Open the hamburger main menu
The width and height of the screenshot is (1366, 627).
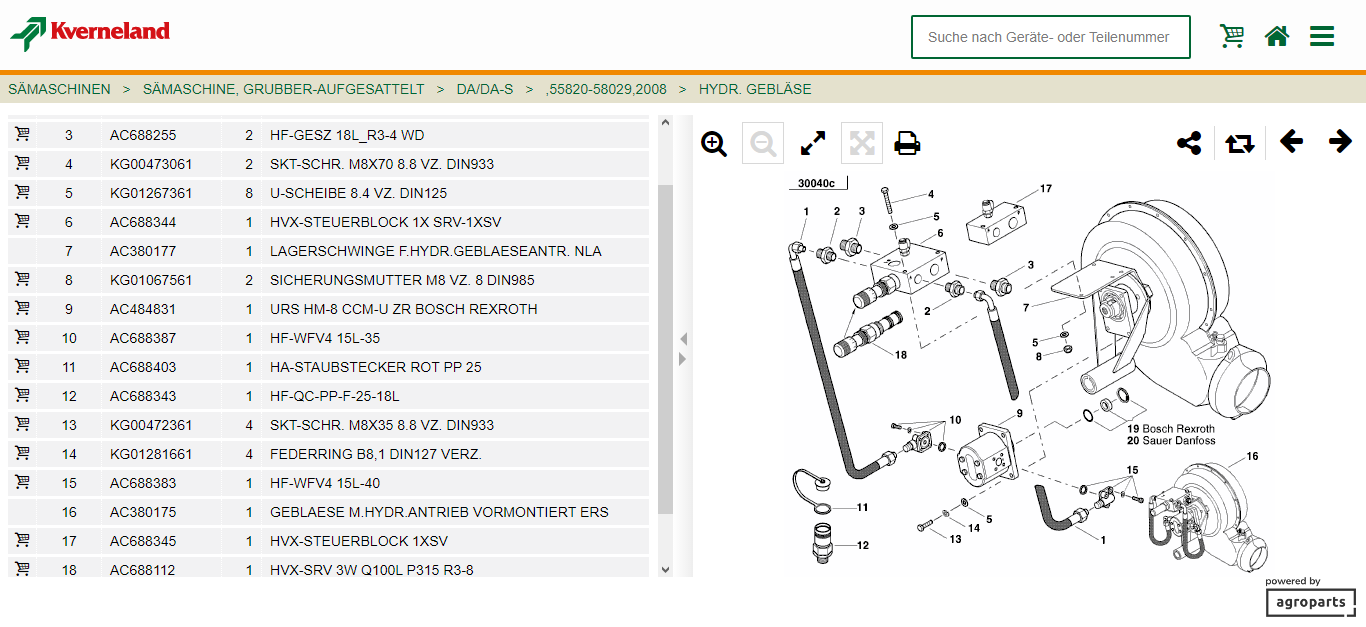(x=1322, y=37)
